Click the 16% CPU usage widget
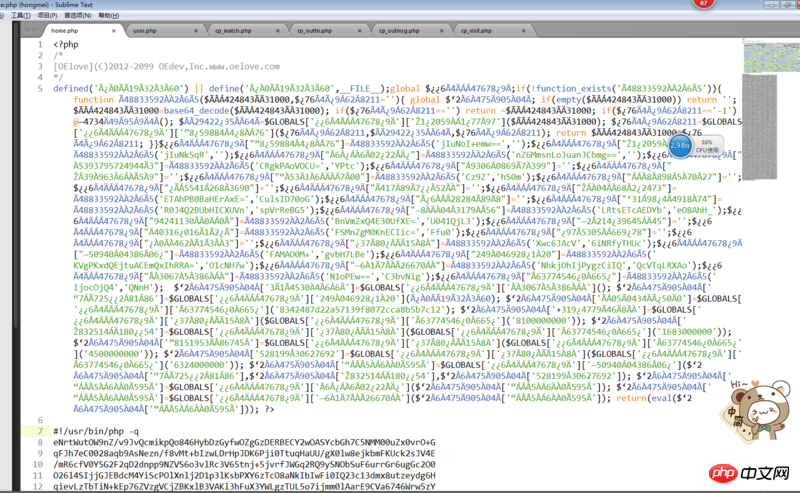Screen dimensions: 800x493 pos(707,146)
